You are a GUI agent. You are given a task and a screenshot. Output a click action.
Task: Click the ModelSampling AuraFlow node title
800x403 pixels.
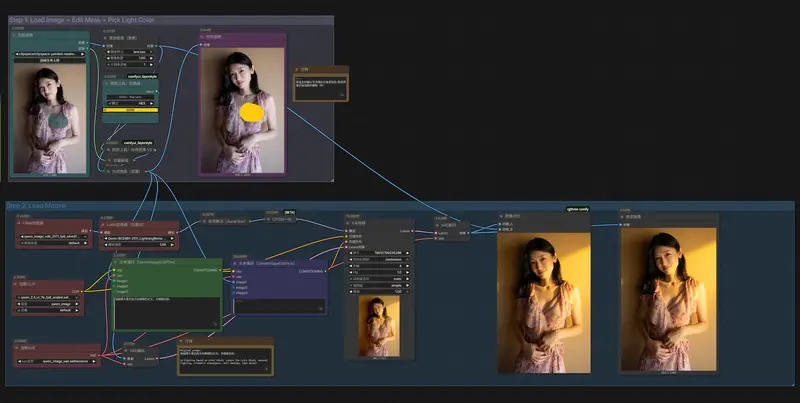[227, 221]
